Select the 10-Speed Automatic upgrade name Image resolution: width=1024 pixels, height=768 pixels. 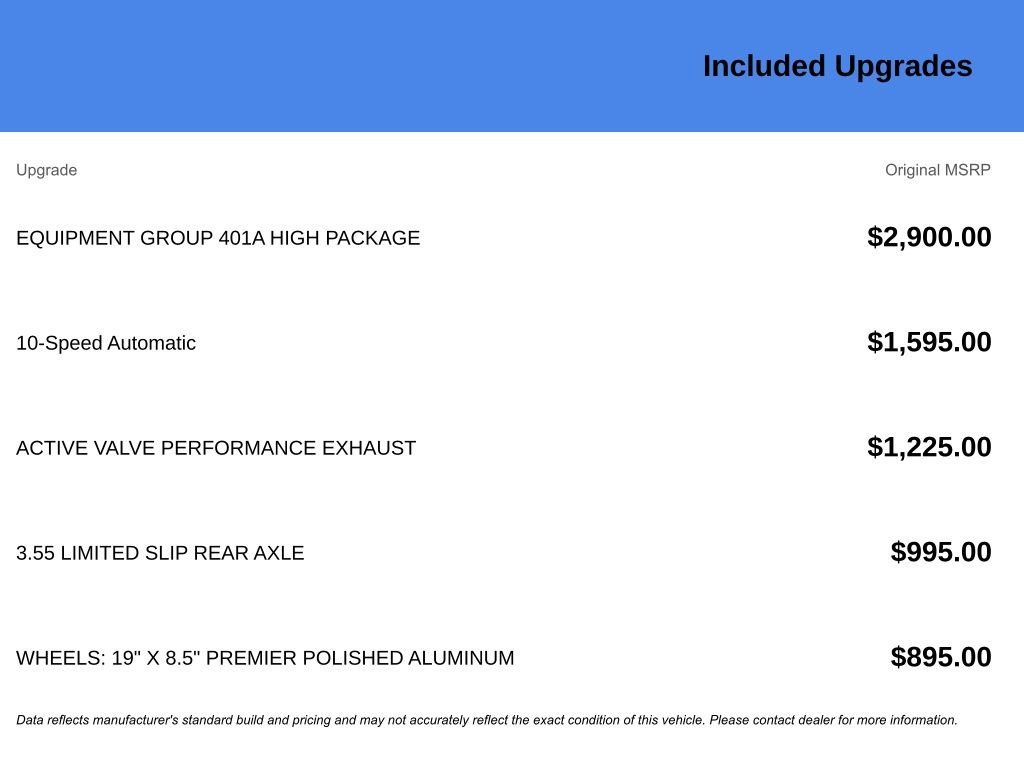pos(106,343)
